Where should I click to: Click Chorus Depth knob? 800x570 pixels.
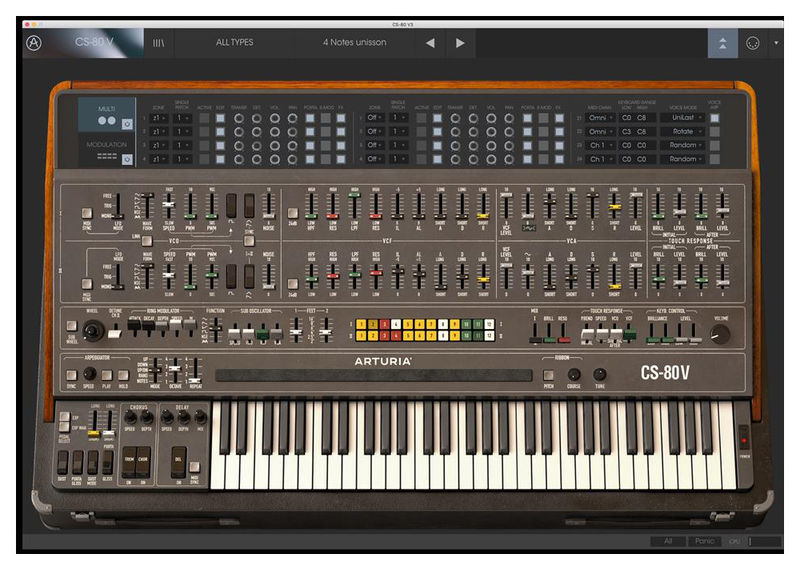pyautogui.click(x=147, y=417)
